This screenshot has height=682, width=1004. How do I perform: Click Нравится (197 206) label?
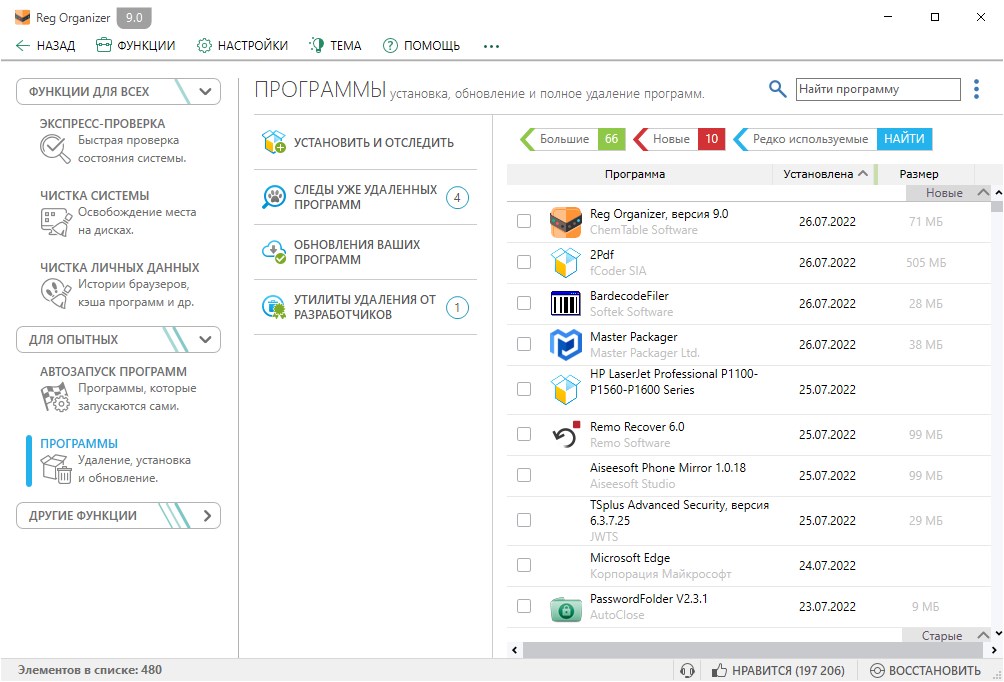point(788,670)
